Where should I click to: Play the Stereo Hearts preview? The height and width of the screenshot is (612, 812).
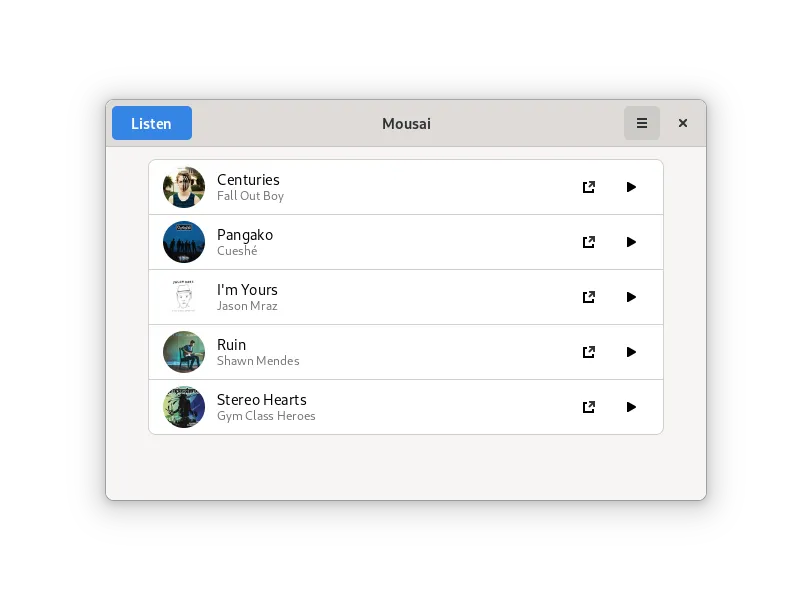pos(631,407)
